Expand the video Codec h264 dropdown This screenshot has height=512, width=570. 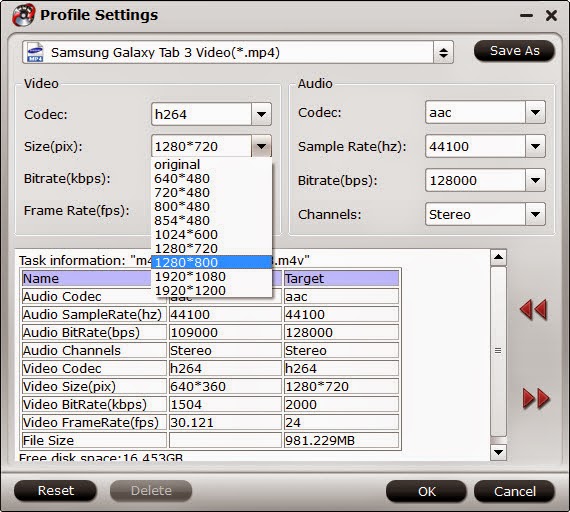click(x=261, y=114)
